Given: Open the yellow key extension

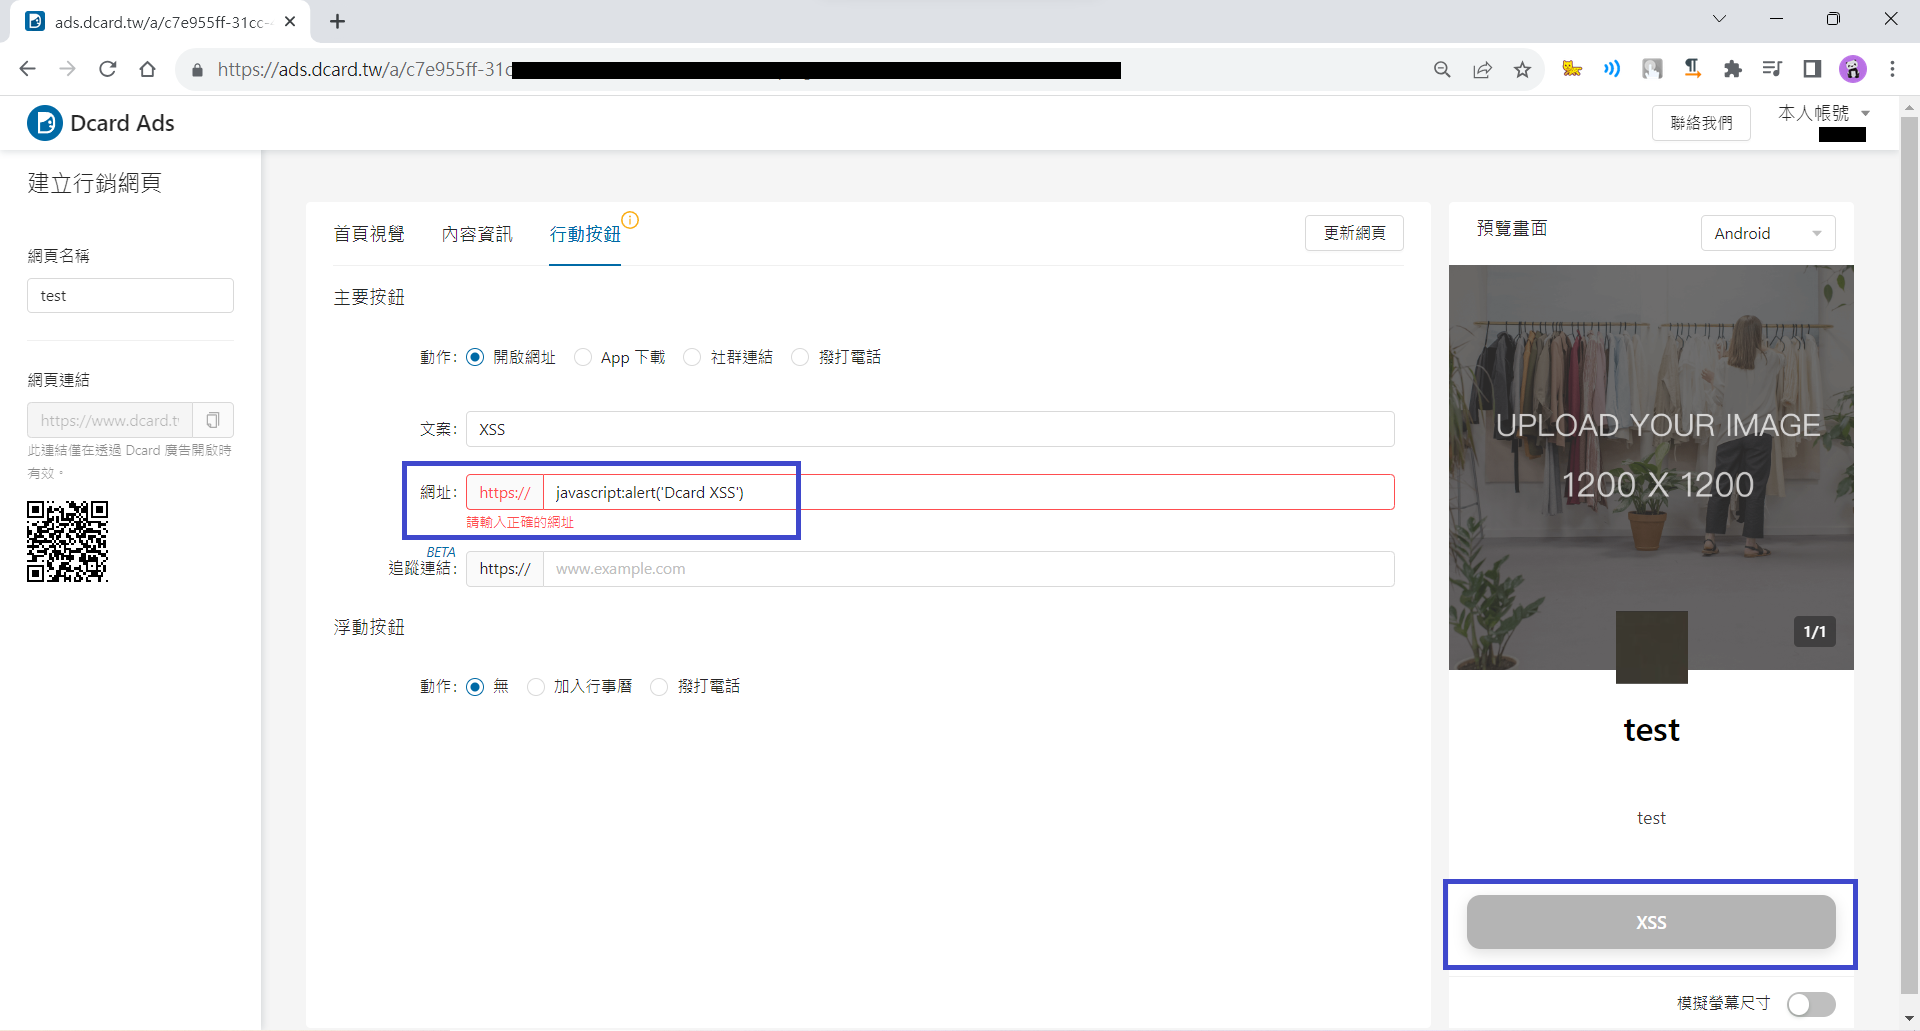Looking at the screenshot, I should pyautogui.click(x=1572, y=68).
